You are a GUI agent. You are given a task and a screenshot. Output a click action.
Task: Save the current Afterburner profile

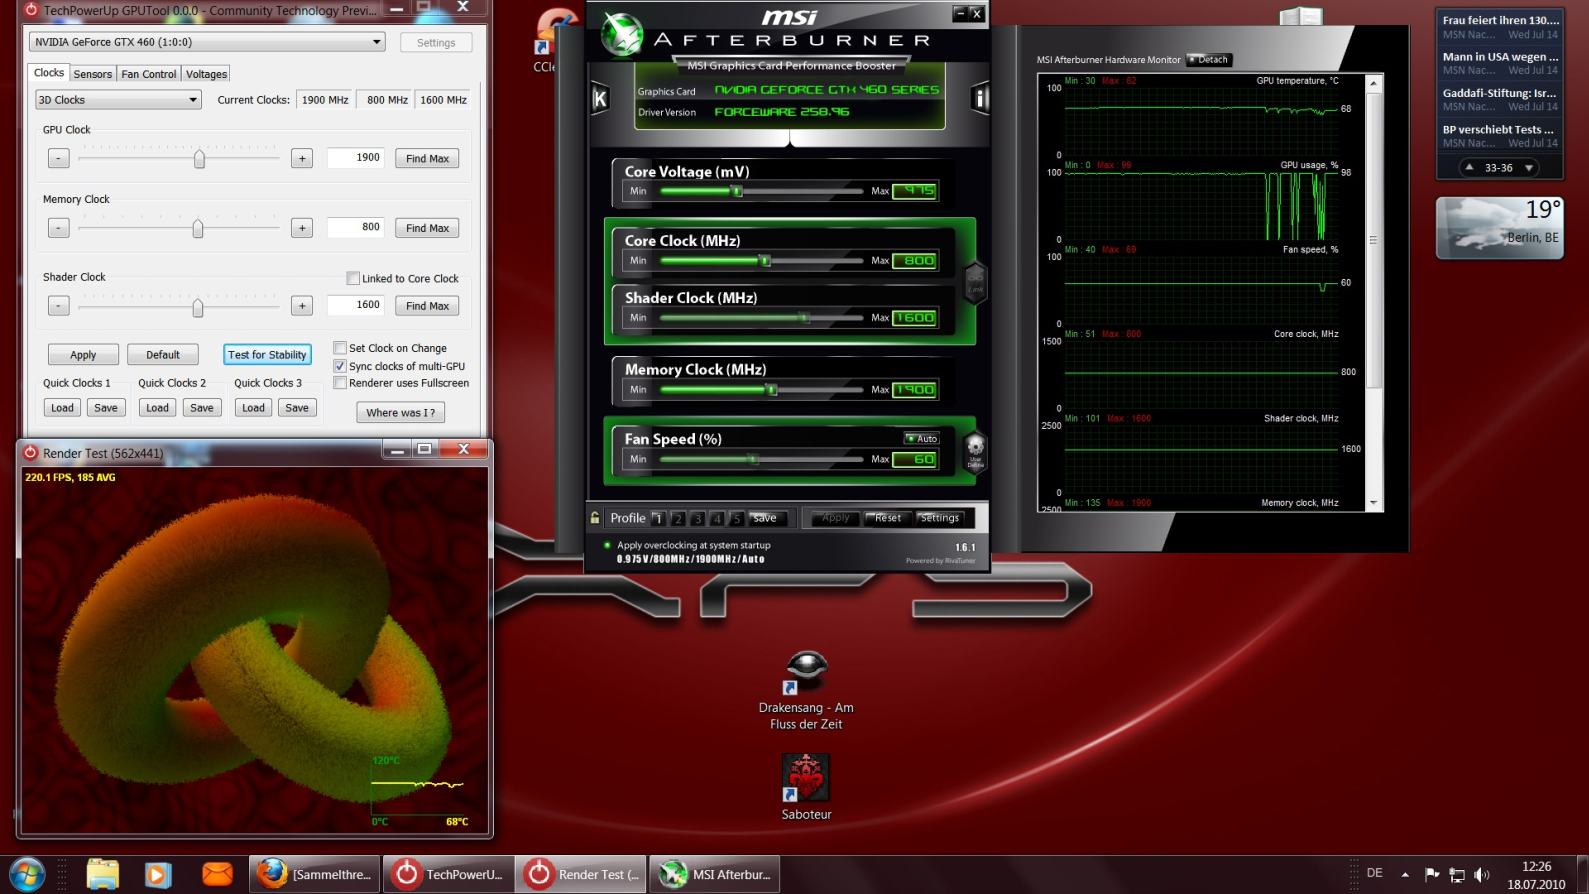click(x=765, y=518)
